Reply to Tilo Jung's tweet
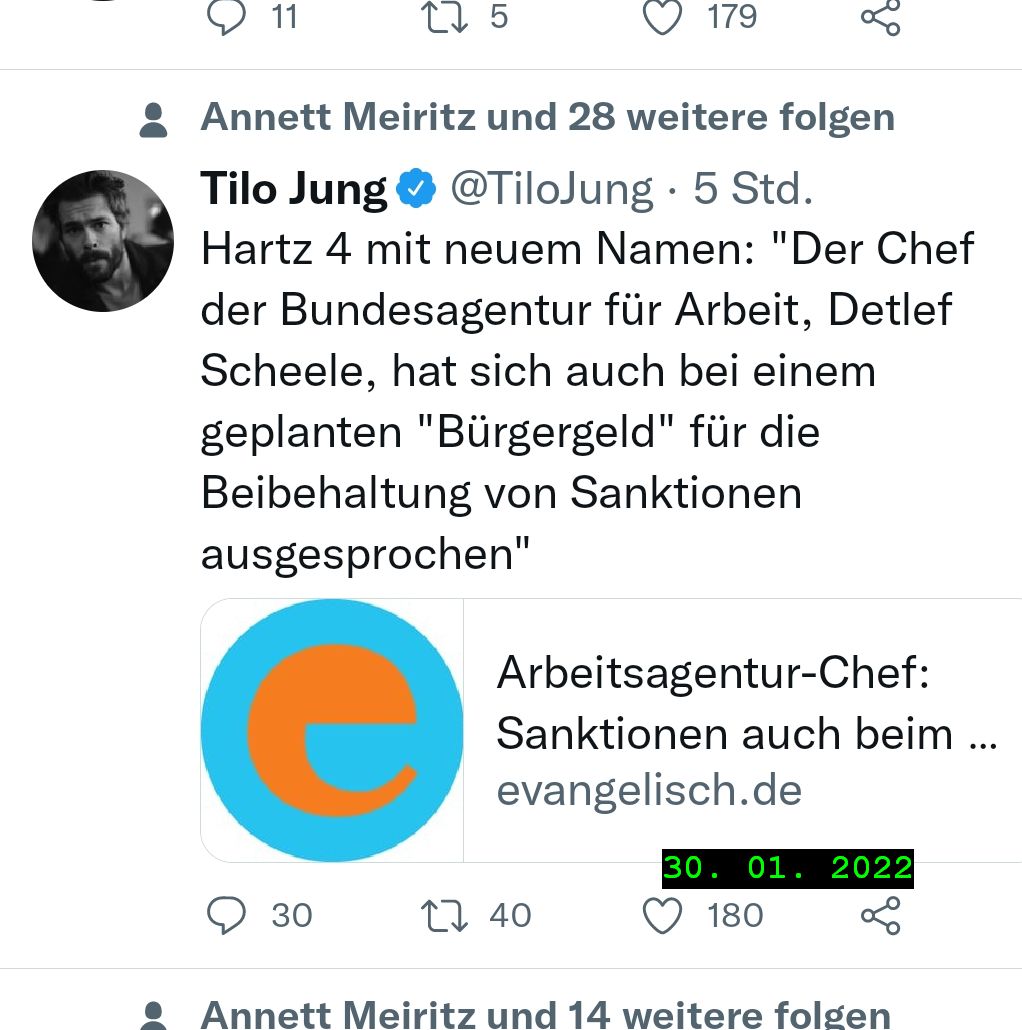The width and height of the screenshot is (1022, 1030). tap(227, 915)
